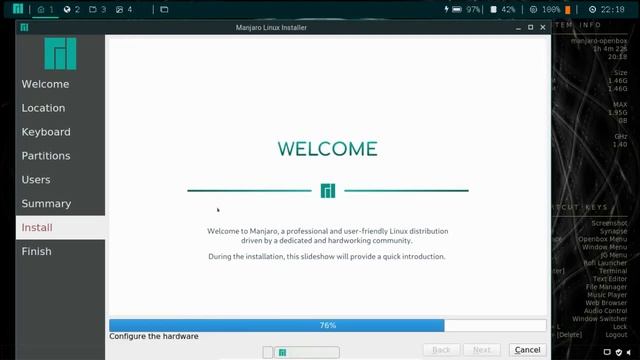The image size is (640, 360).
Task: Click the slideshow text starting 'During the installation'
Action: click(x=327, y=256)
